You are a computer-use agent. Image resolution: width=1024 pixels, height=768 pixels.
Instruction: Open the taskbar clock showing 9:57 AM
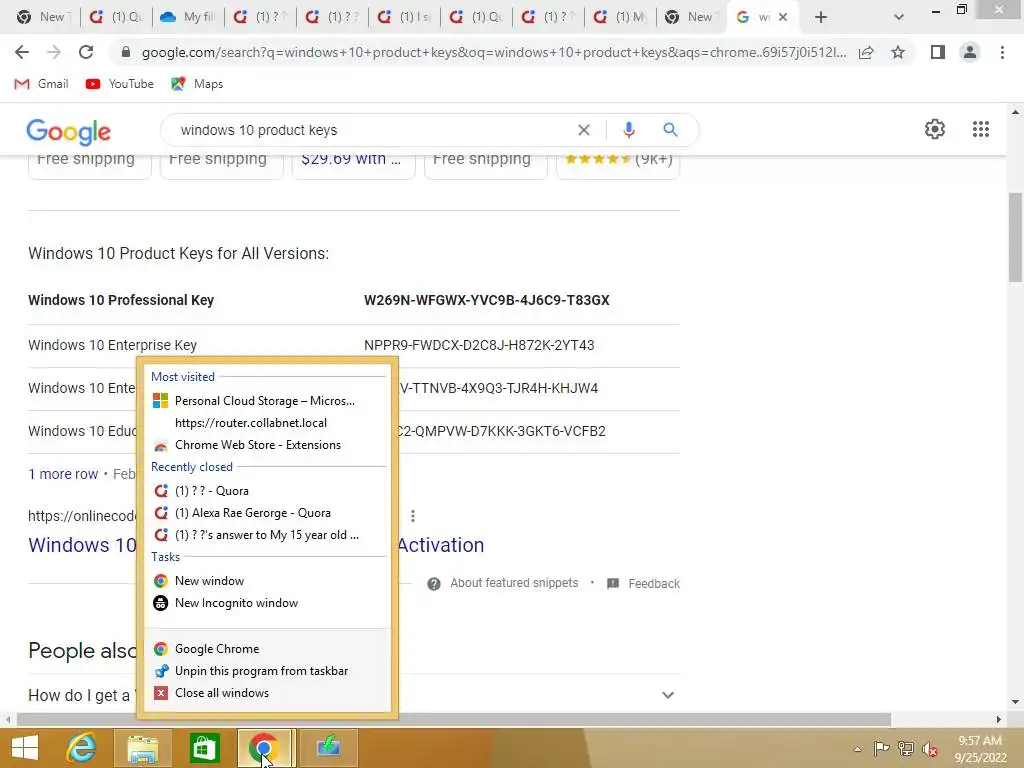(x=980, y=748)
